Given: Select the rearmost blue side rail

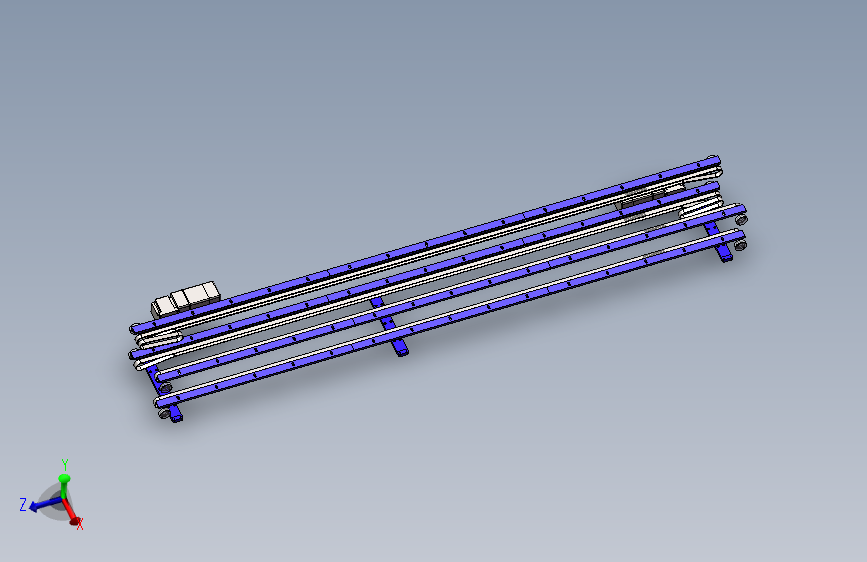Looking at the screenshot, I should [x=426, y=243].
